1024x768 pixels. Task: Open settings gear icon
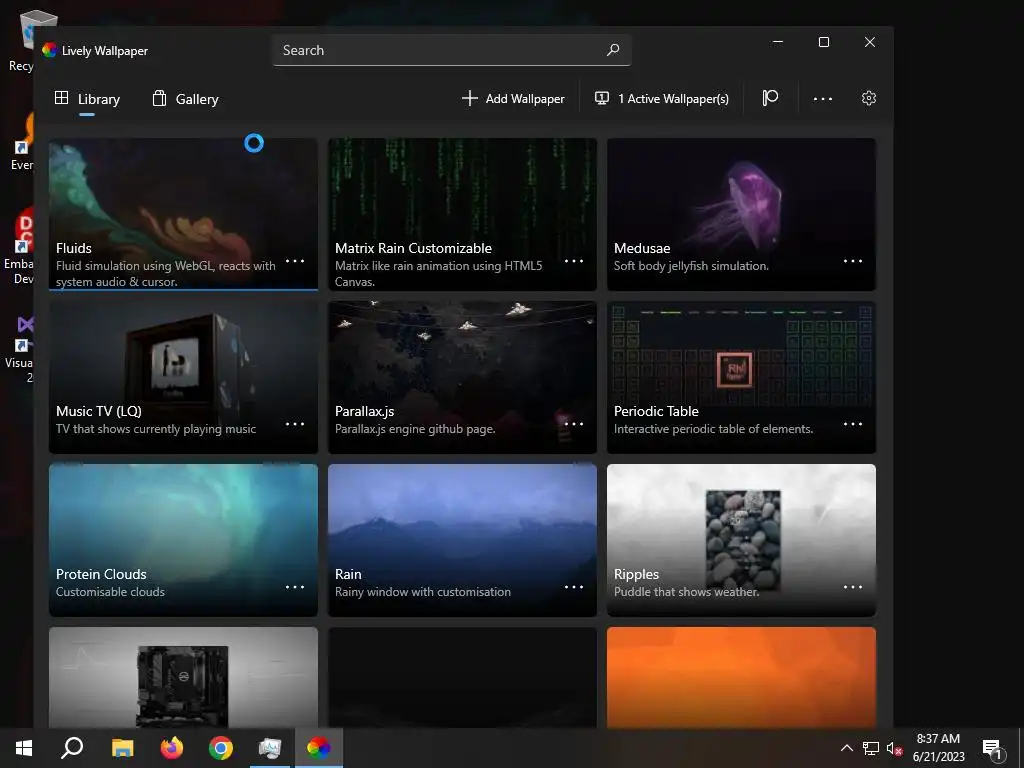point(869,99)
